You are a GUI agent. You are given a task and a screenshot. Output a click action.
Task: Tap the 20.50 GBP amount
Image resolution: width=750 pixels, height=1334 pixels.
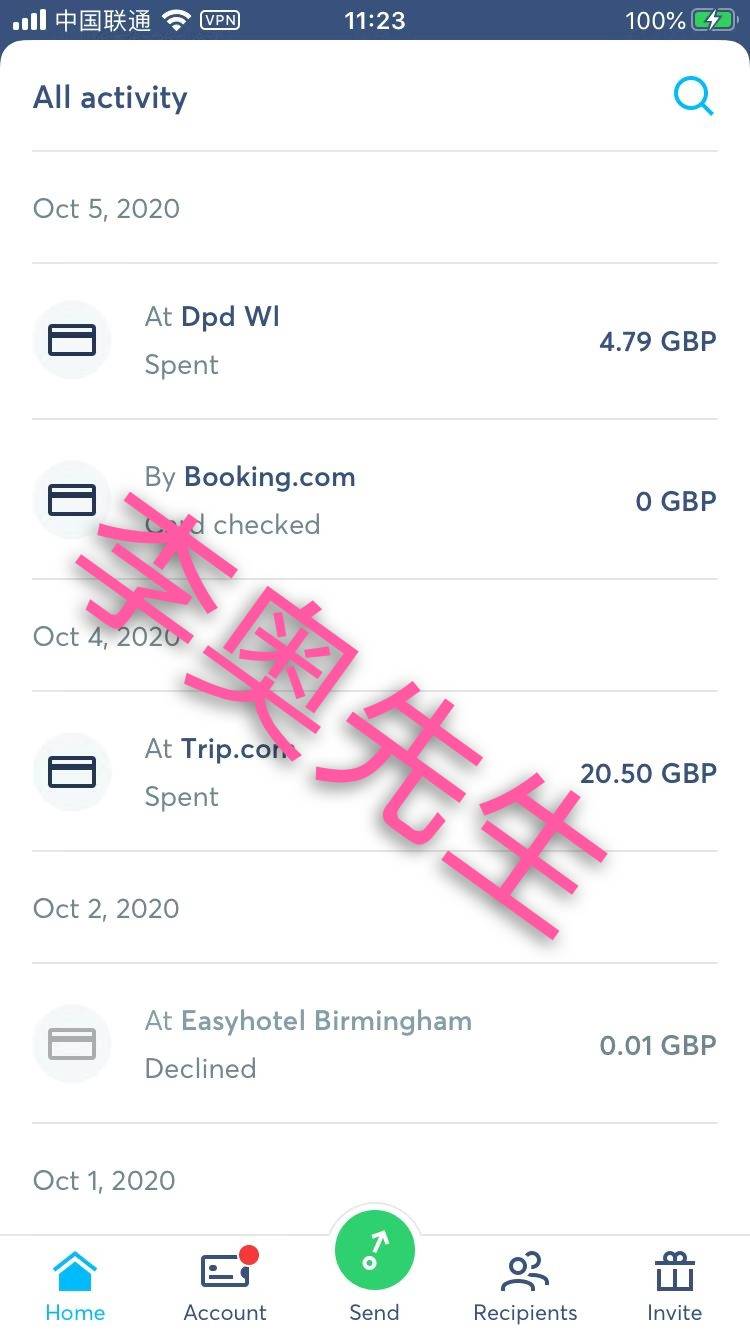pos(649,773)
